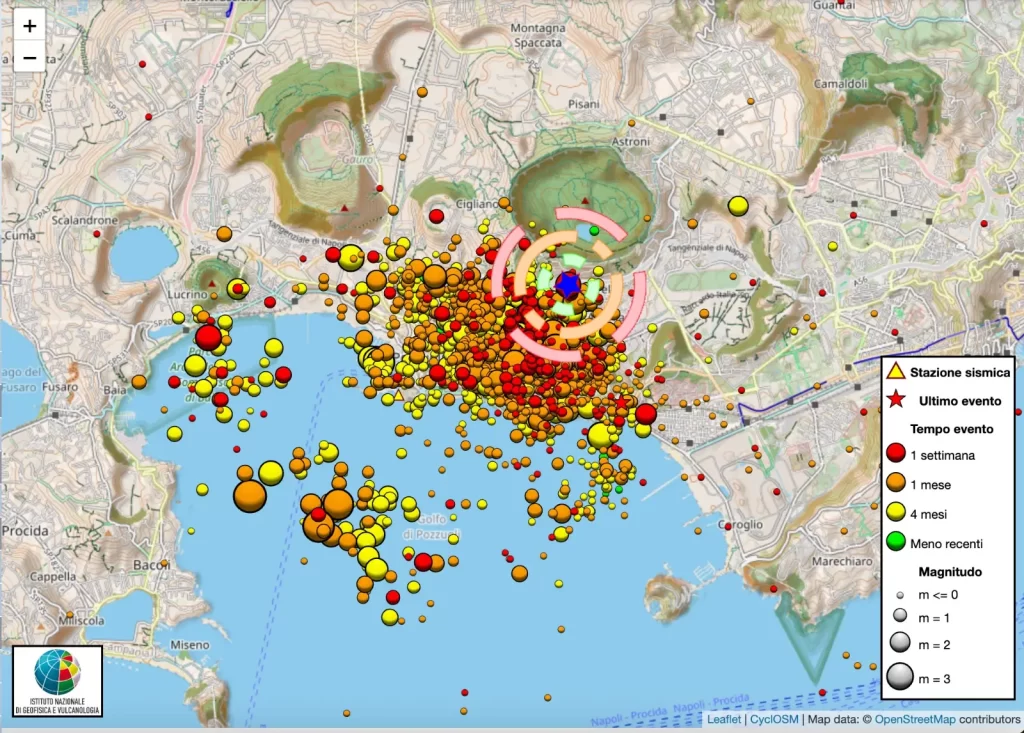Viewport: 1024px width, 733px height.
Task: Click the green 'Meno recenti' legend swatch
Action: click(896, 542)
